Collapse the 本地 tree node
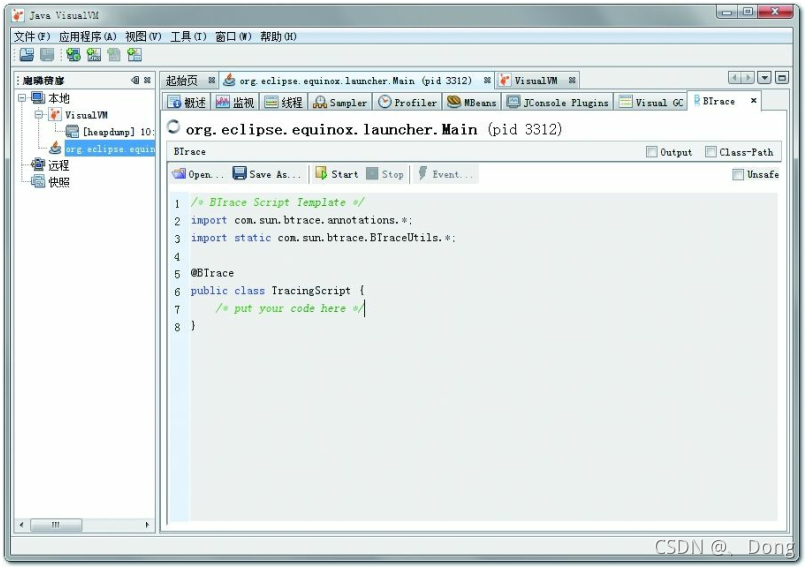This screenshot has height=568, width=810. [22, 98]
